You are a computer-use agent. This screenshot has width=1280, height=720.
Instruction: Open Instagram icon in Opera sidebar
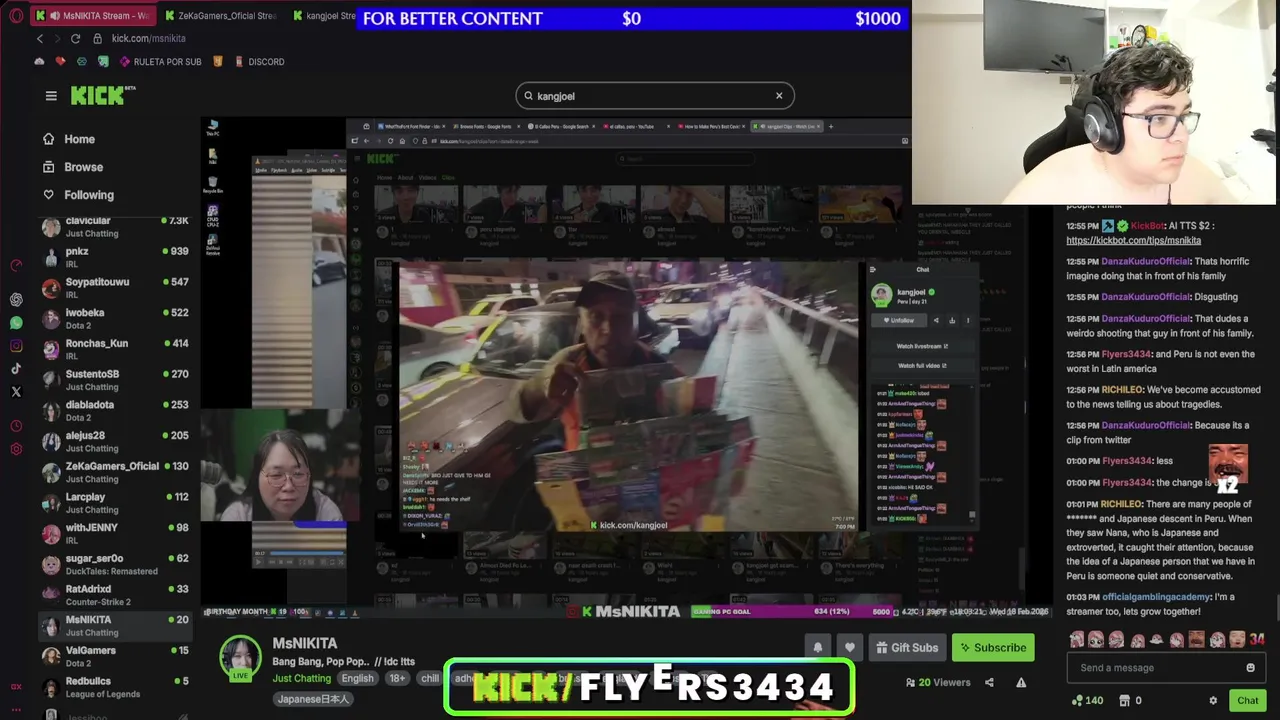[16, 346]
